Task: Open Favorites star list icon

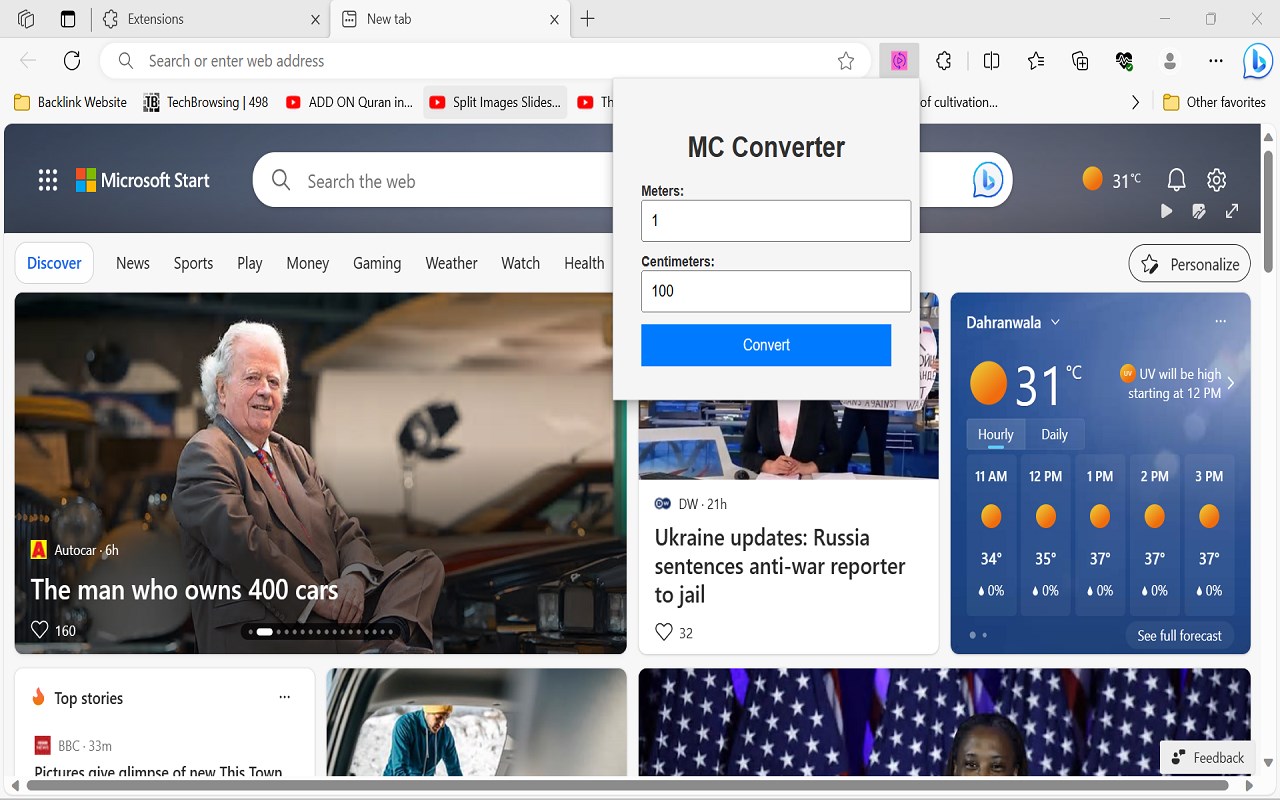Action: 1036,61
